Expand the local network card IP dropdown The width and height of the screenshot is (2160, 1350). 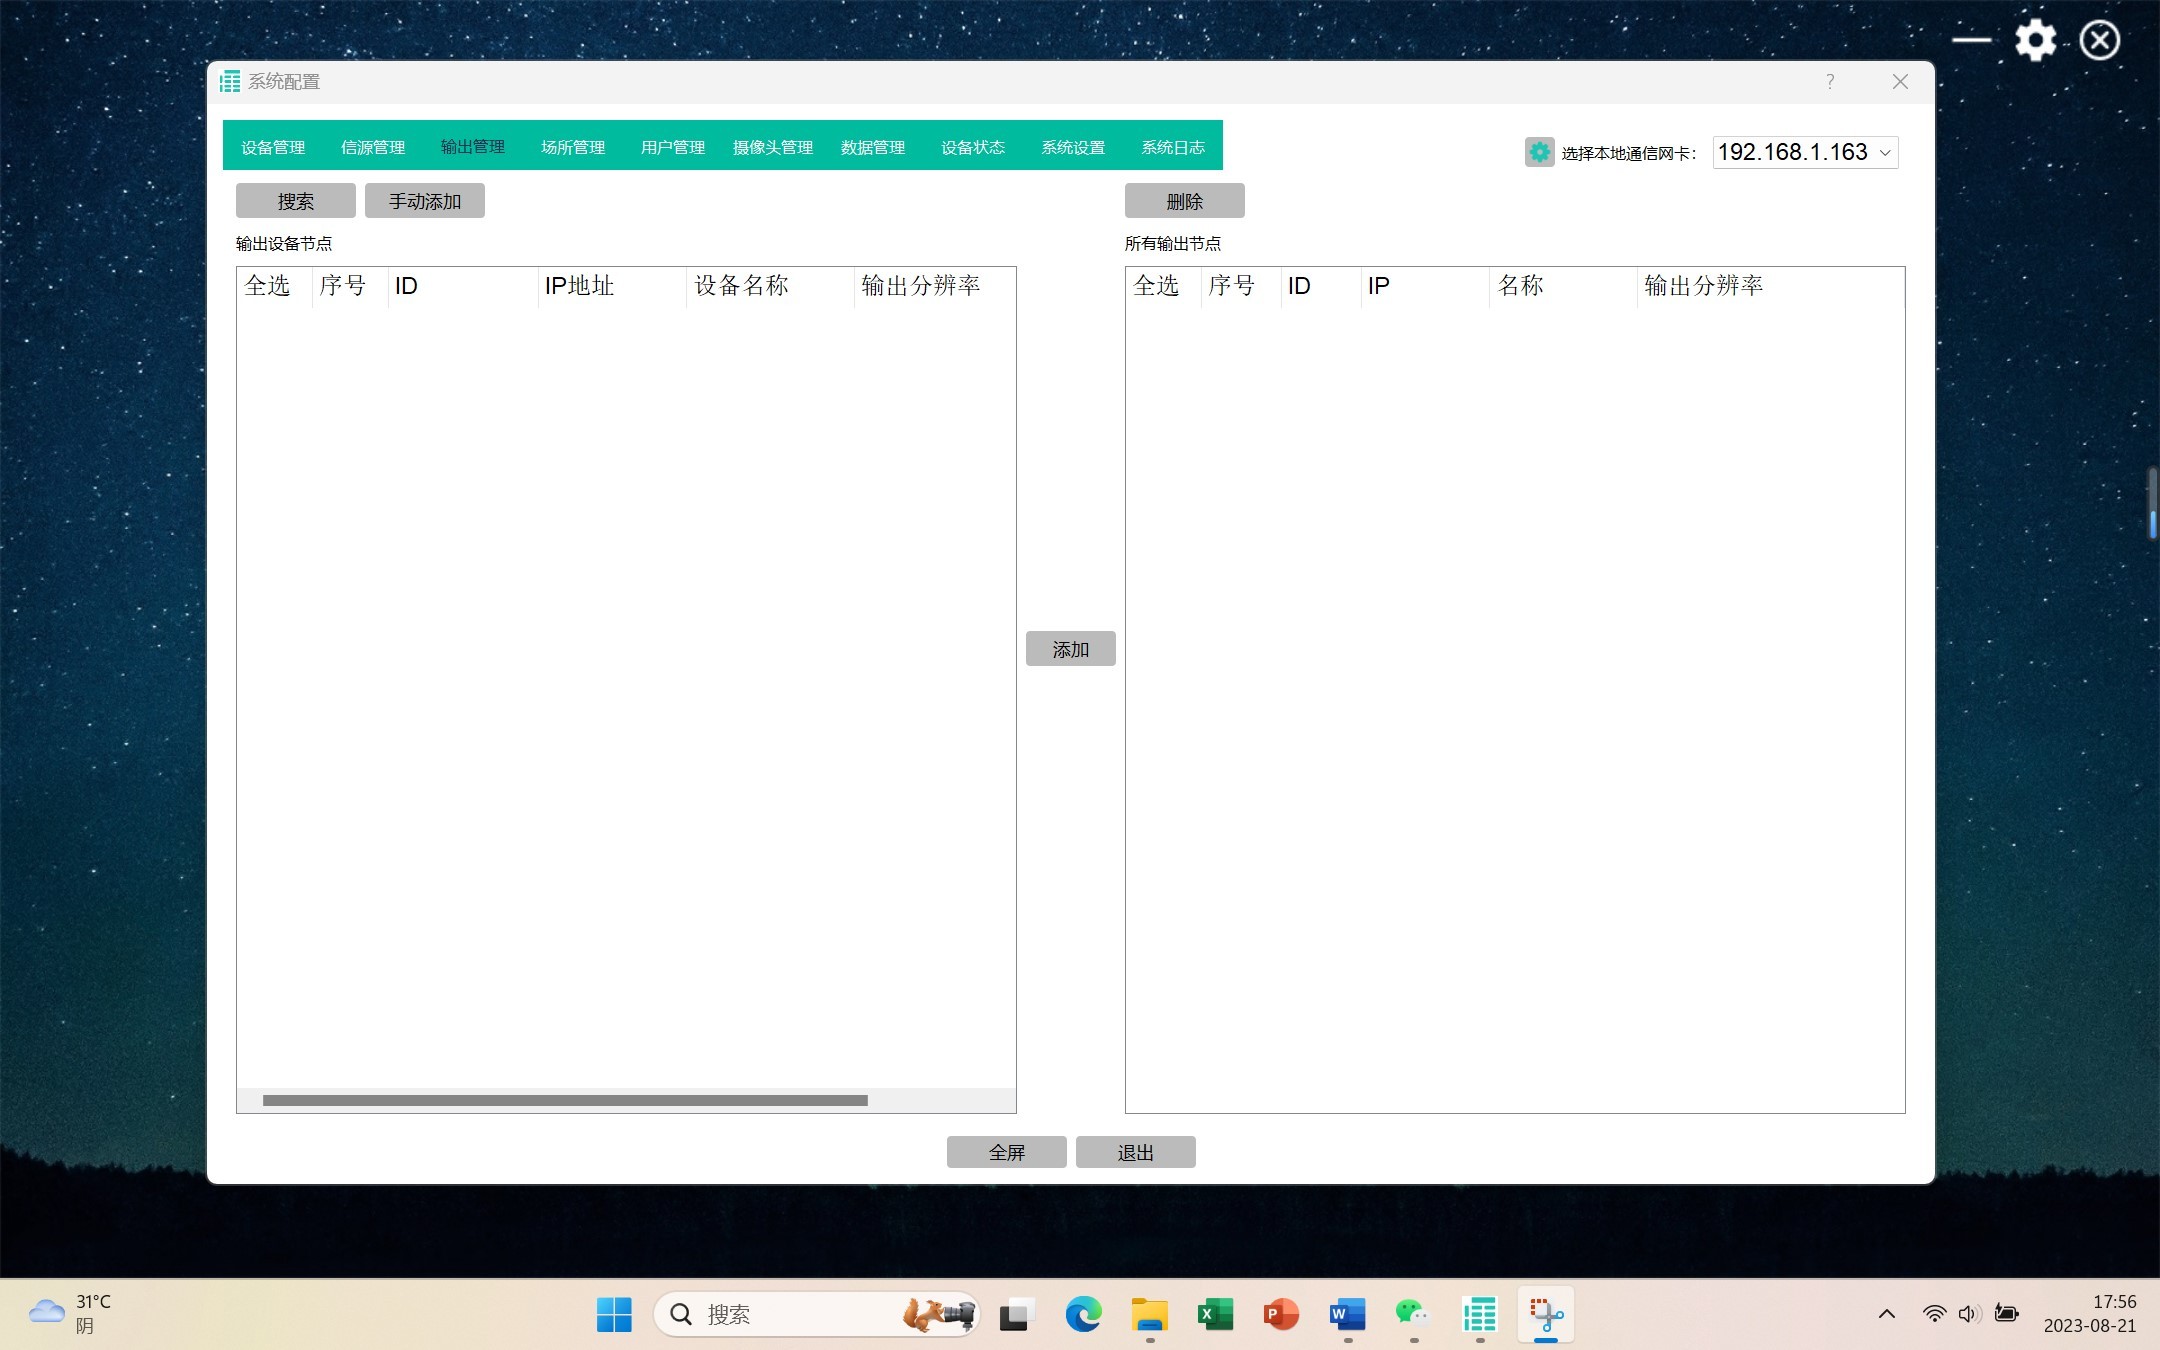tap(1885, 153)
